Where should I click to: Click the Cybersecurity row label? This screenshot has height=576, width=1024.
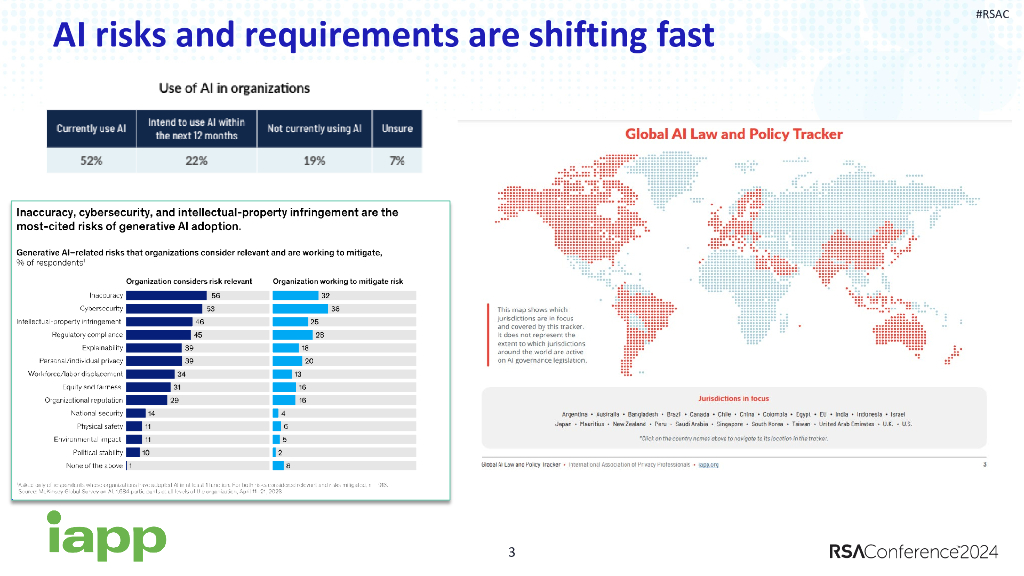101,308
